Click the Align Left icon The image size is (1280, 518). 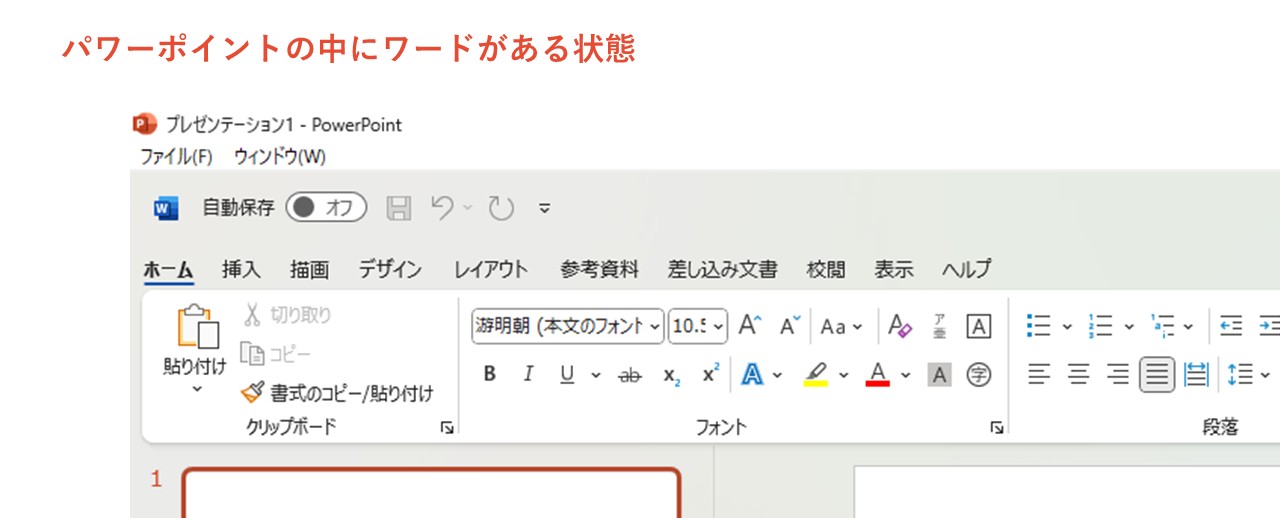click(1040, 375)
